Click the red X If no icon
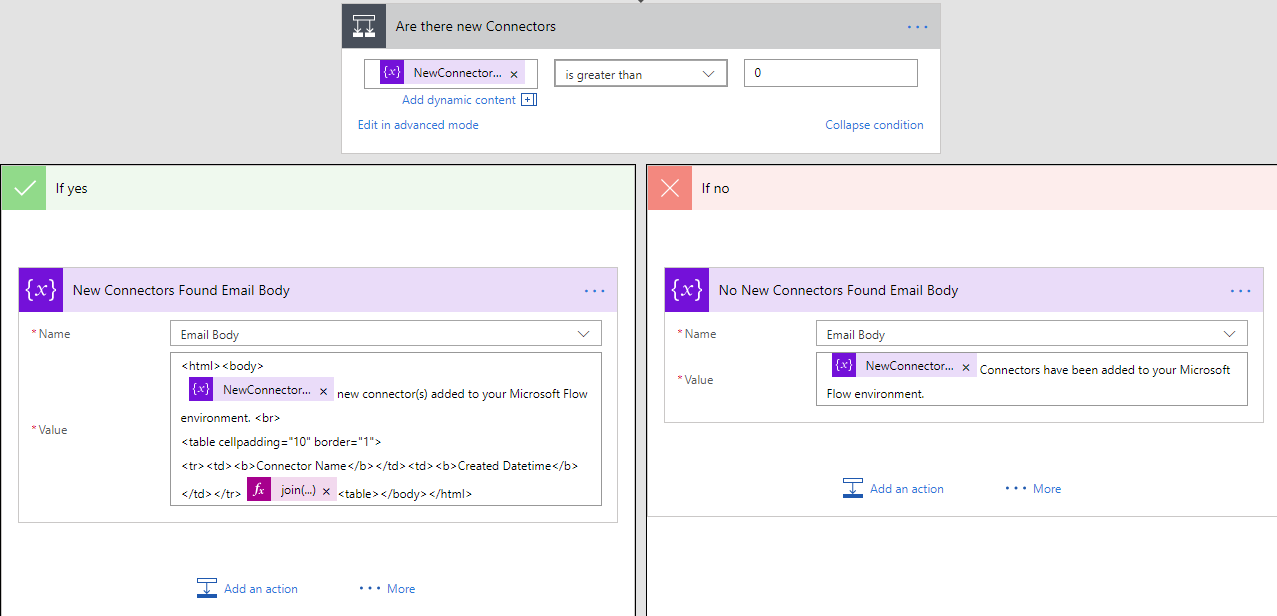Screen dimensions: 1277x616 (x=670, y=188)
